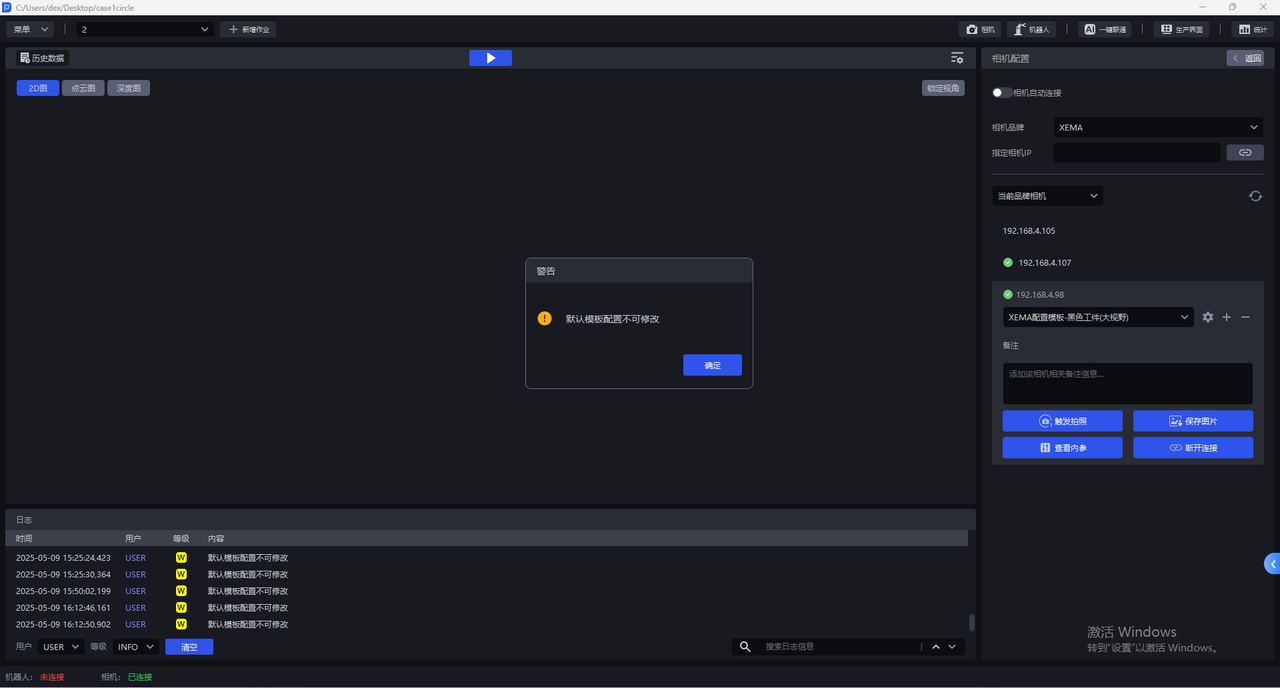Expand the 当前品牌相机 filter dropdown
Image resolution: width=1280 pixels, height=688 pixels.
[1047, 196]
